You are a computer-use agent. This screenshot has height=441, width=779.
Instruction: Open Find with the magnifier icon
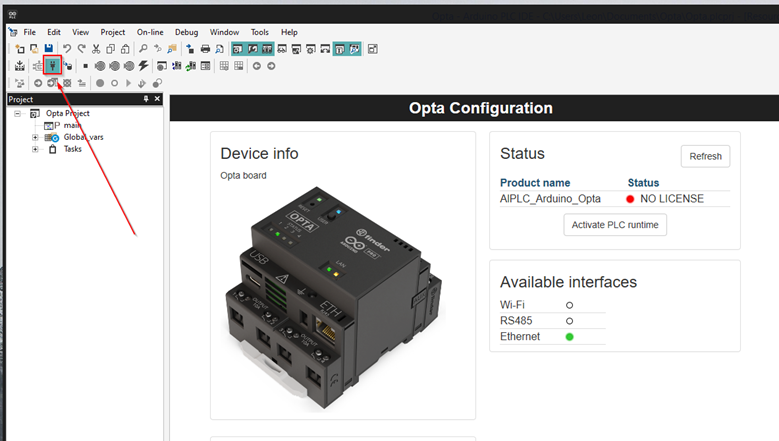pos(143,49)
